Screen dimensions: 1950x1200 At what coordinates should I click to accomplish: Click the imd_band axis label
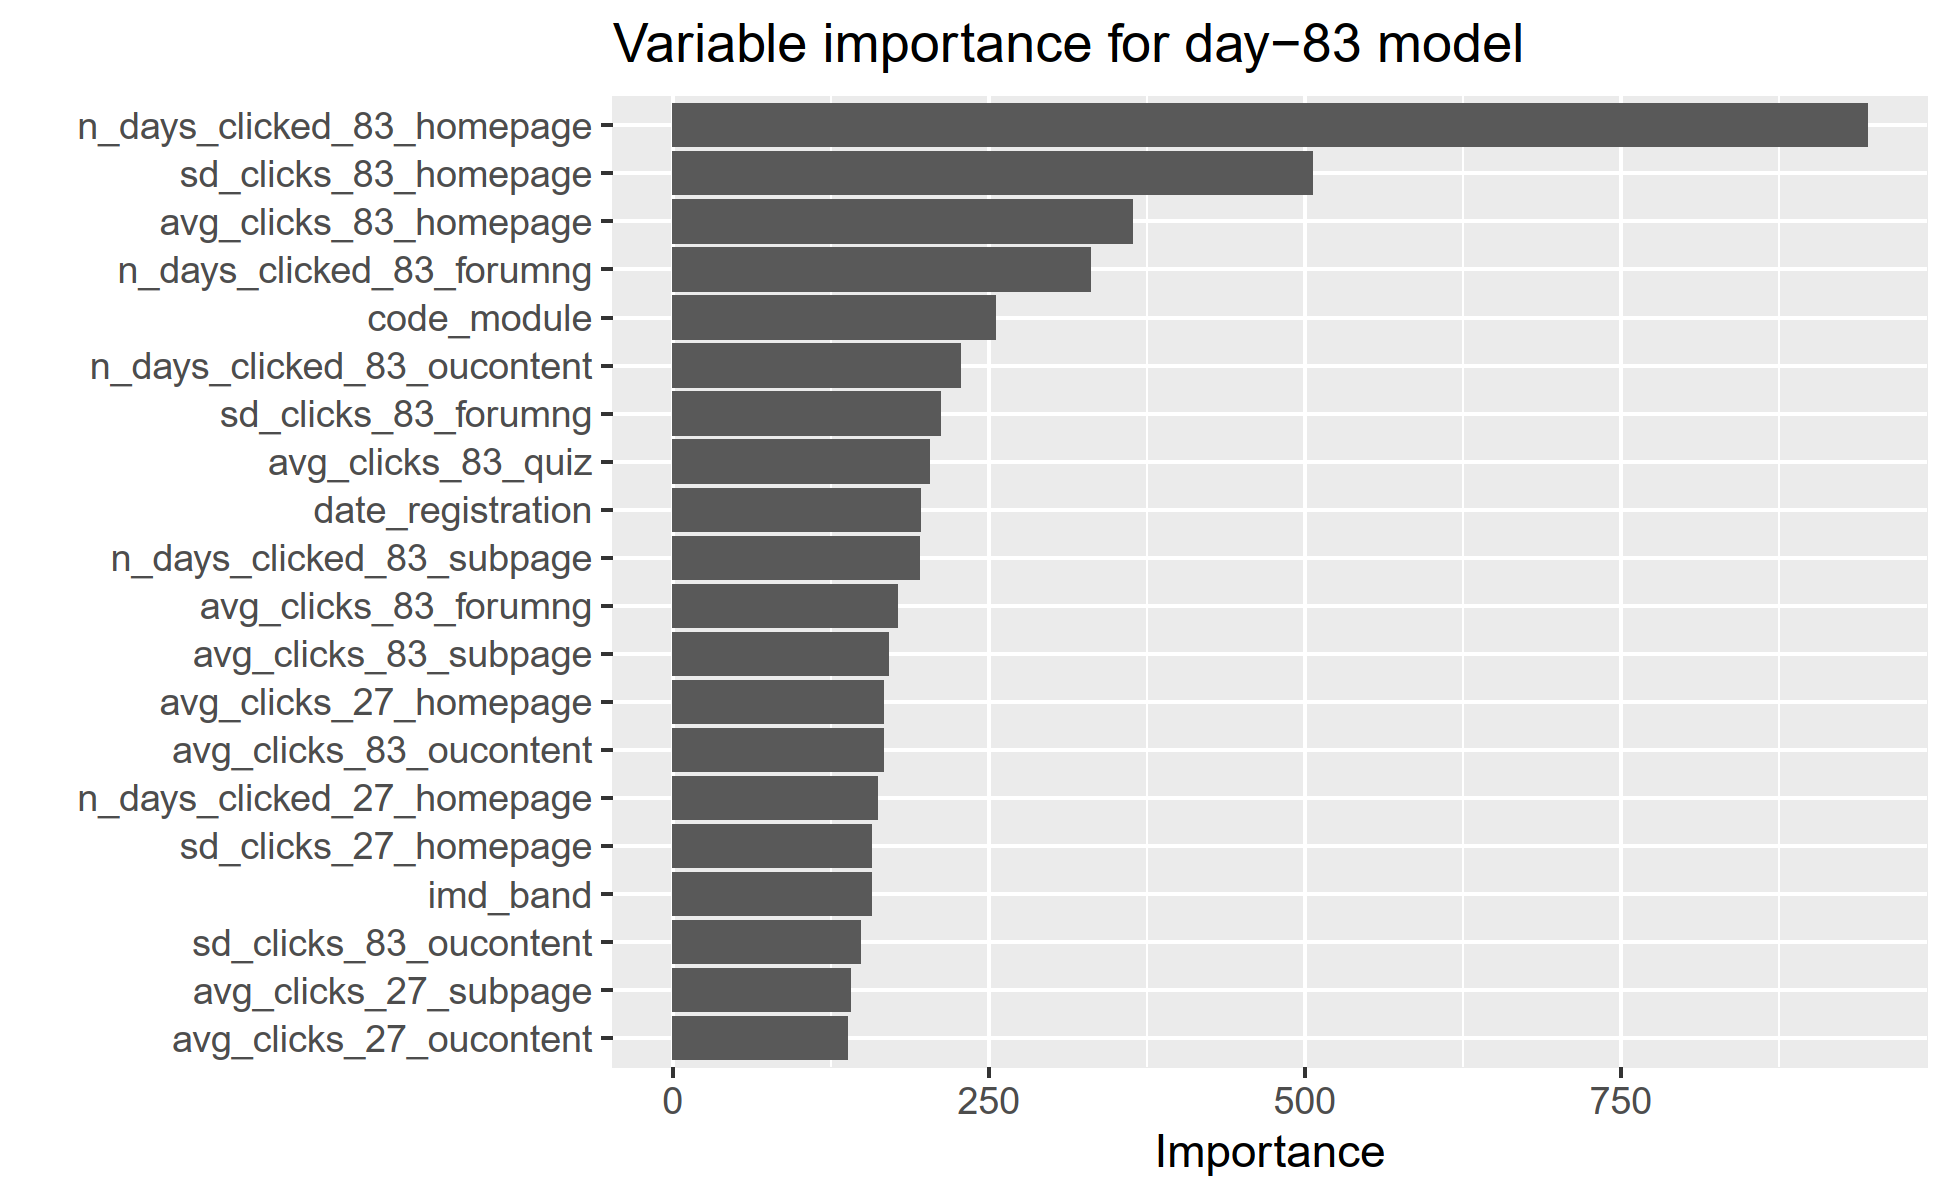coord(509,896)
